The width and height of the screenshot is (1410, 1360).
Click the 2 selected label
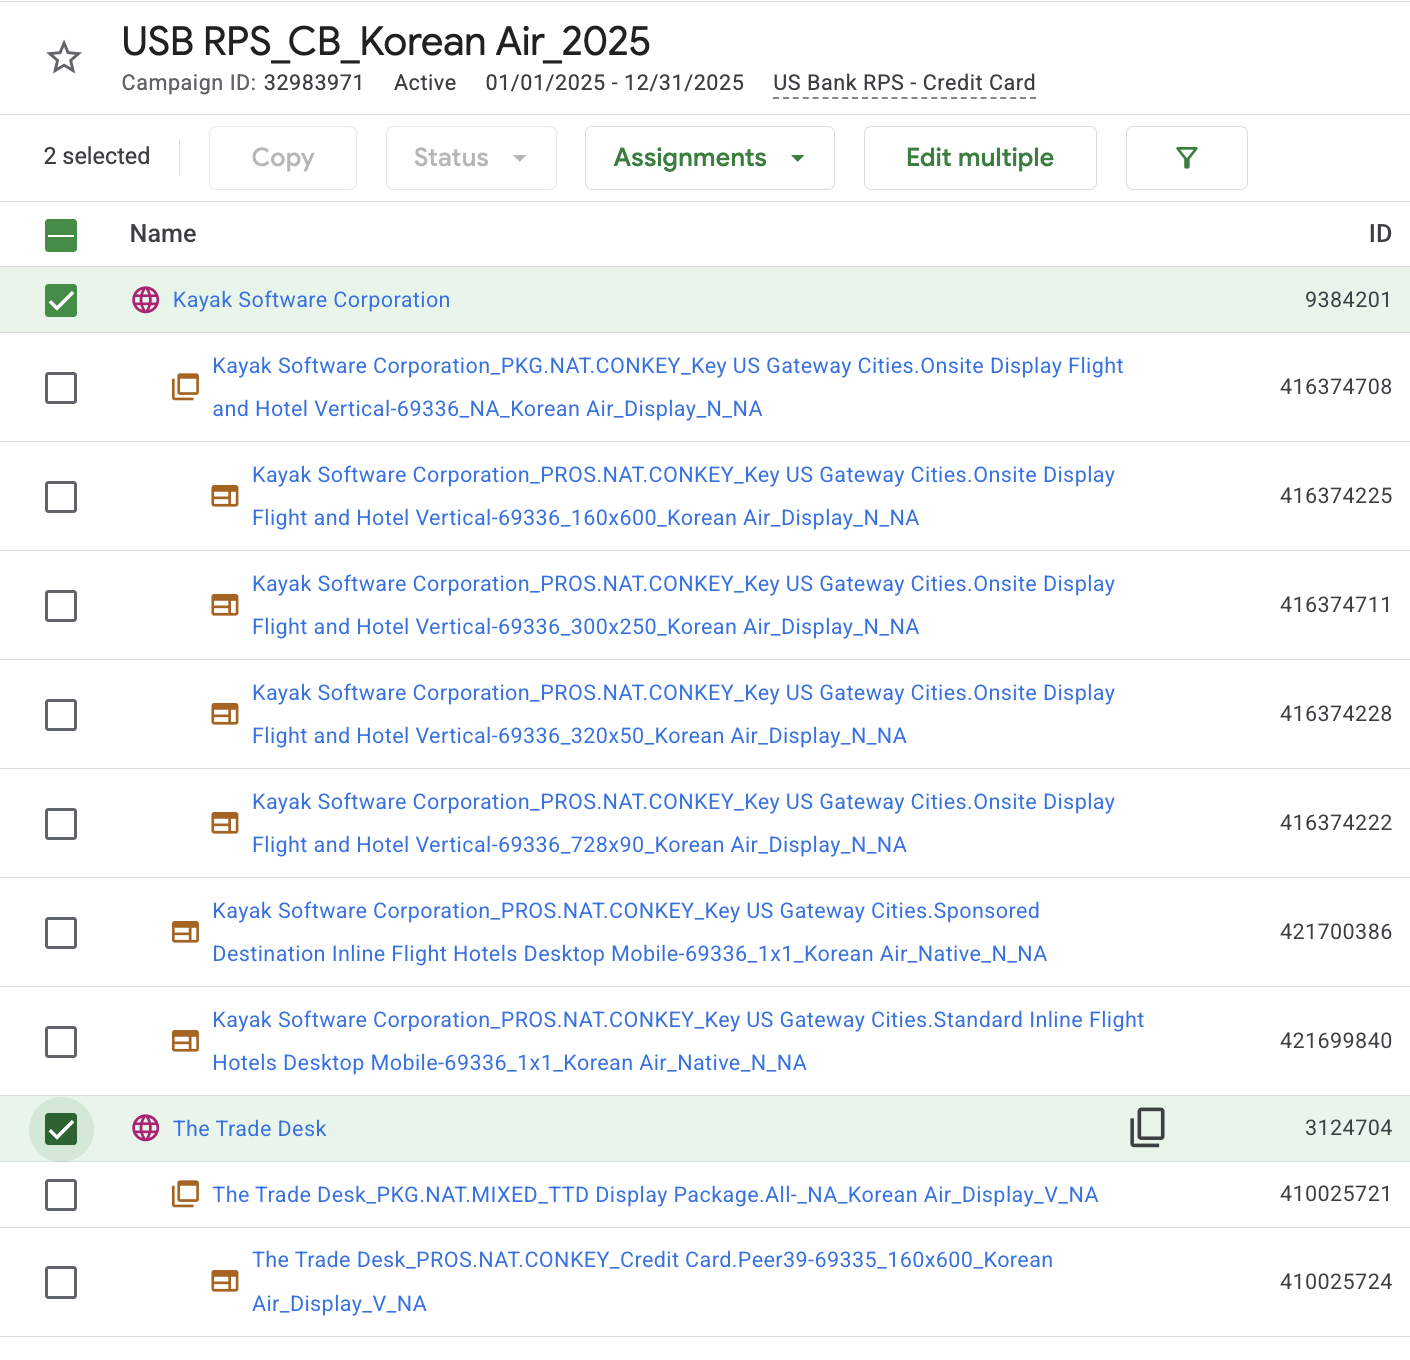pyautogui.click(x=97, y=156)
